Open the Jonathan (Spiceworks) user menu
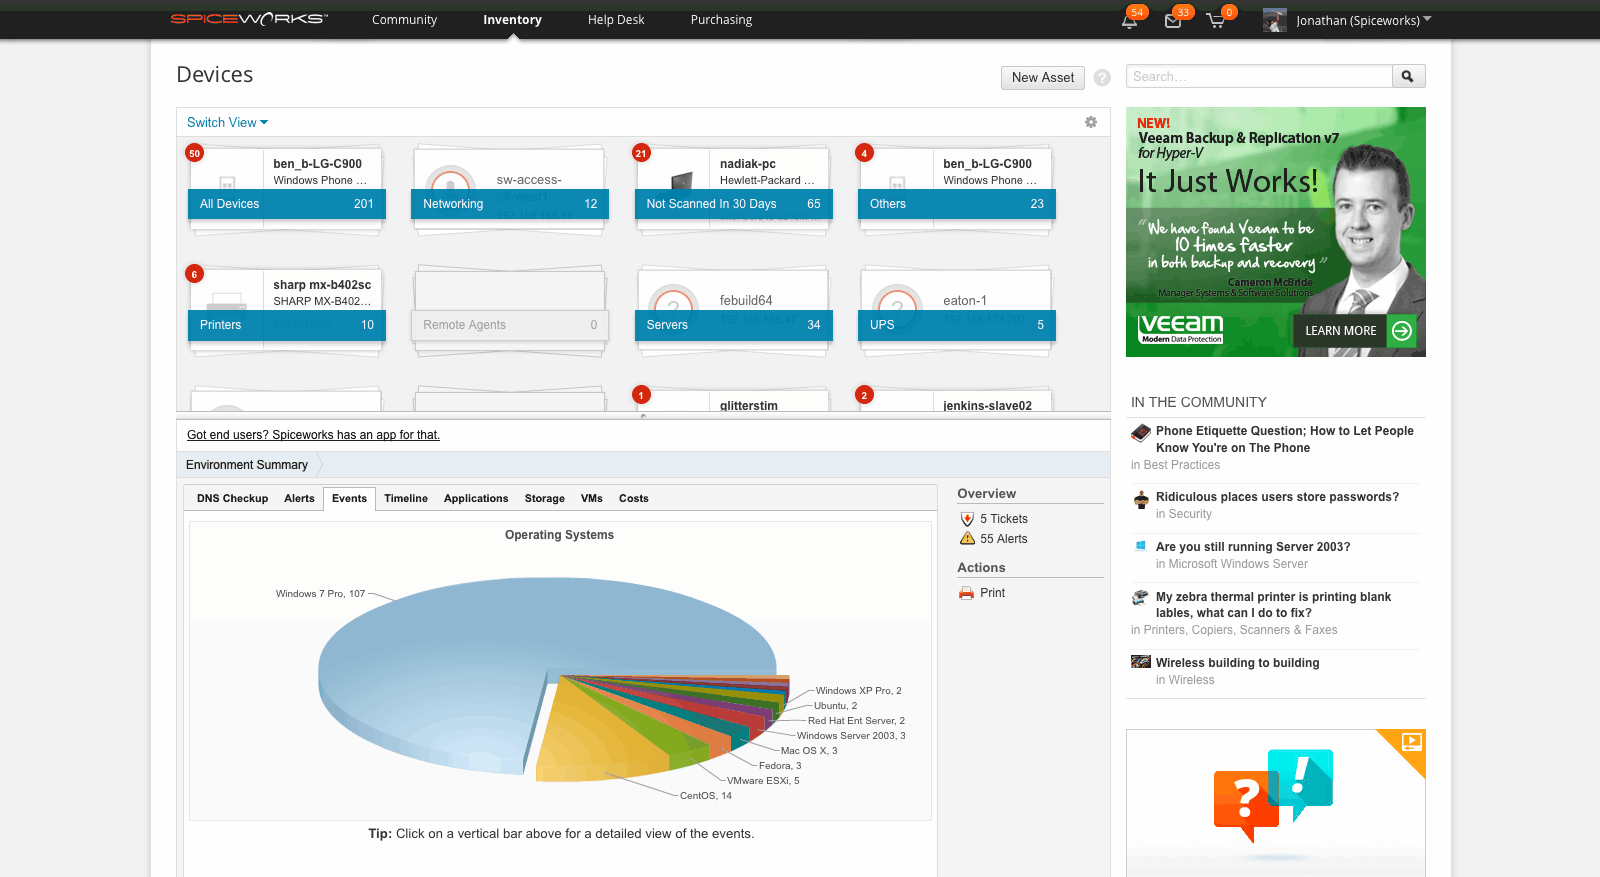The height and width of the screenshot is (877, 1600). [1364, 20]
